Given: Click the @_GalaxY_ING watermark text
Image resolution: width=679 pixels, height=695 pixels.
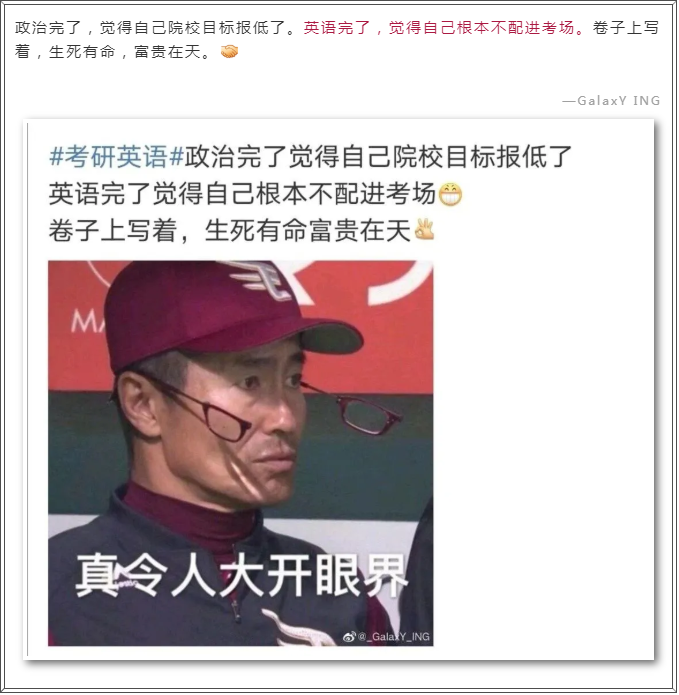Looking at the screenshot, I should pos(394,637).
